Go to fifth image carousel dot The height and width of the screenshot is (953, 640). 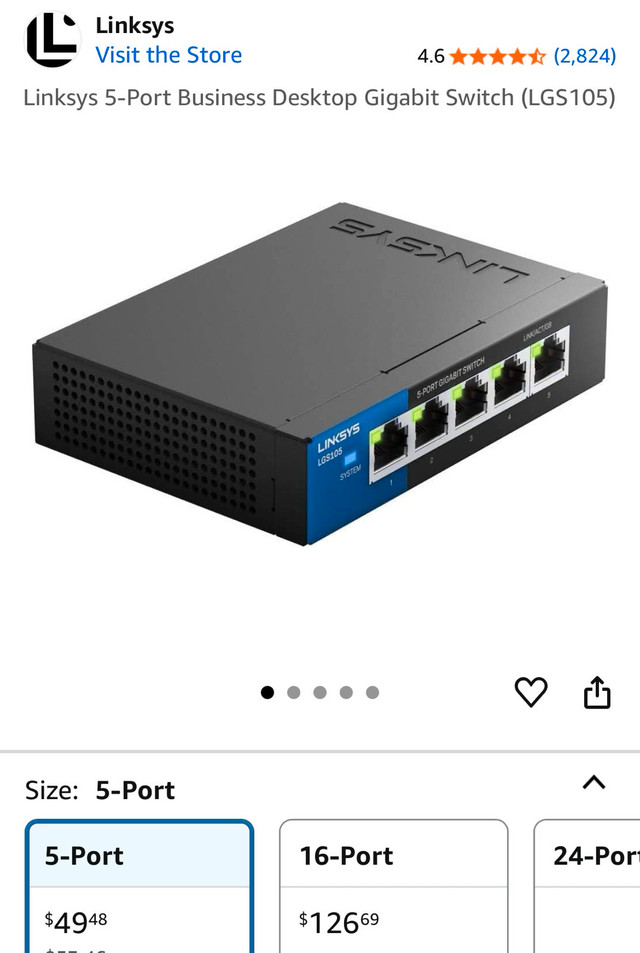coord(373,692)
